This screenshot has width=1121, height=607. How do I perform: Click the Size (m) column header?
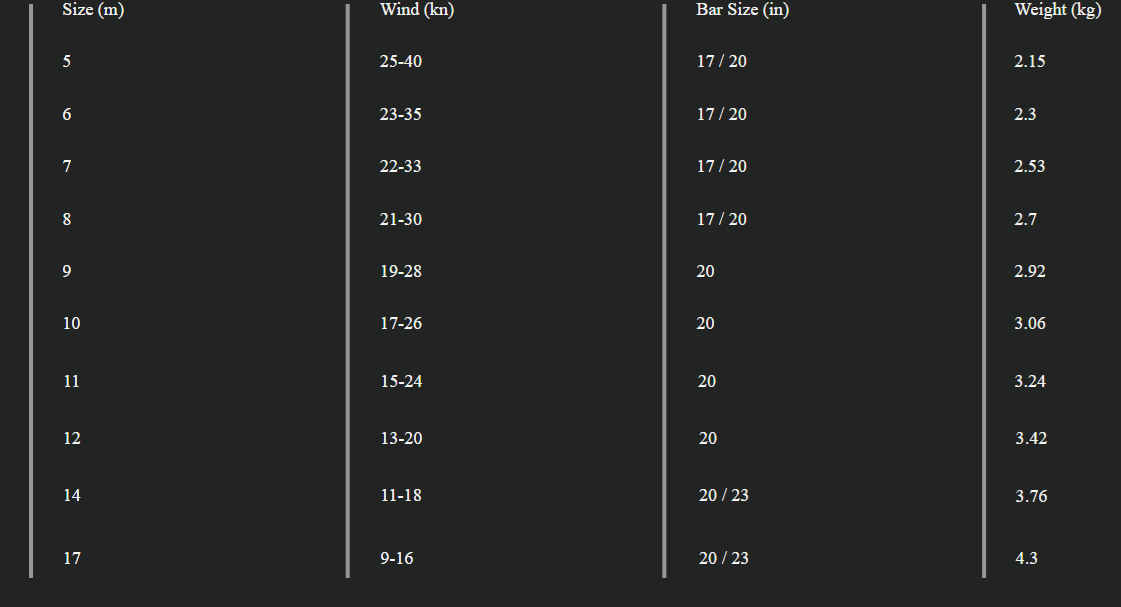tap(93, 10)
